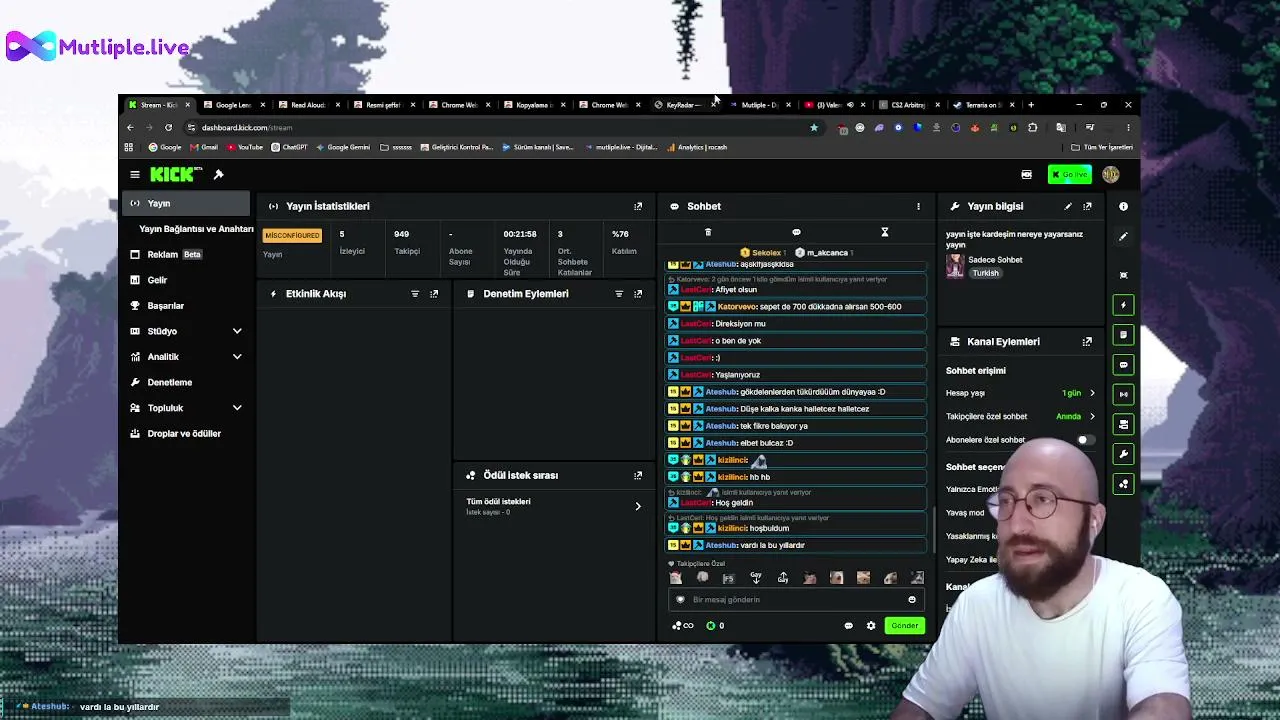Send message with the Gönder button
The height and width of the screenshot is (720, 1280).
click(x=904, y=626)
